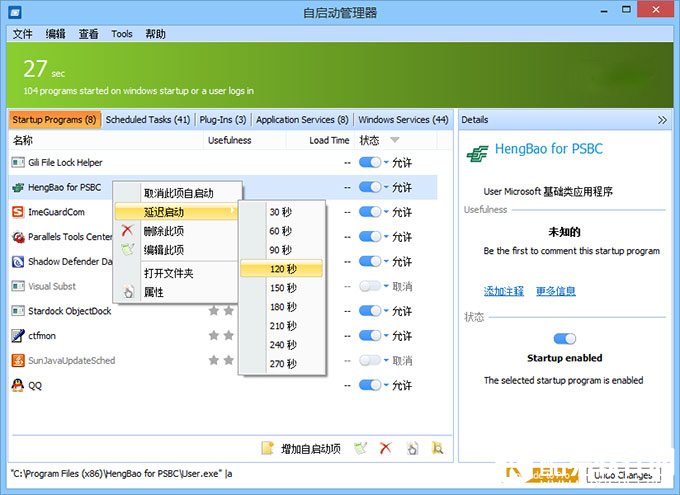680x495 pixels.
Task: Switch to the Windows Services (44) tab
Action: click(403, 120)
